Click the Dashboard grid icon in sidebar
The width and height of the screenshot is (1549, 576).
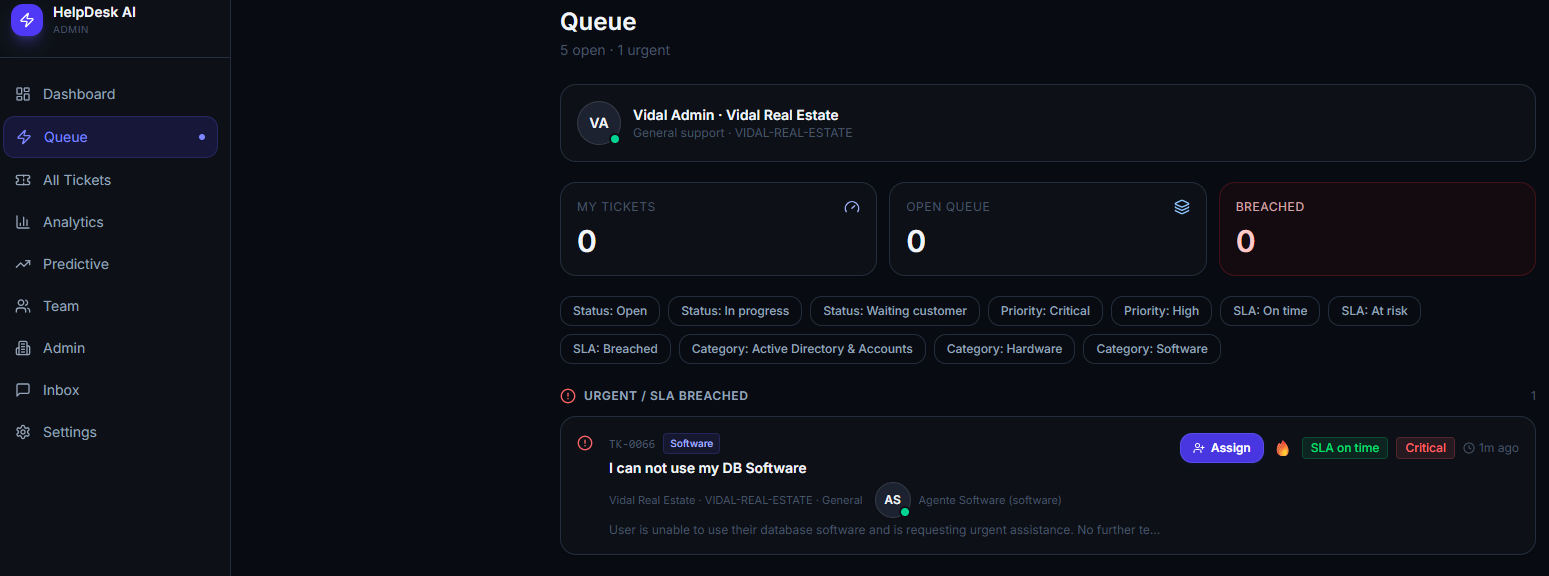point(23,94)
